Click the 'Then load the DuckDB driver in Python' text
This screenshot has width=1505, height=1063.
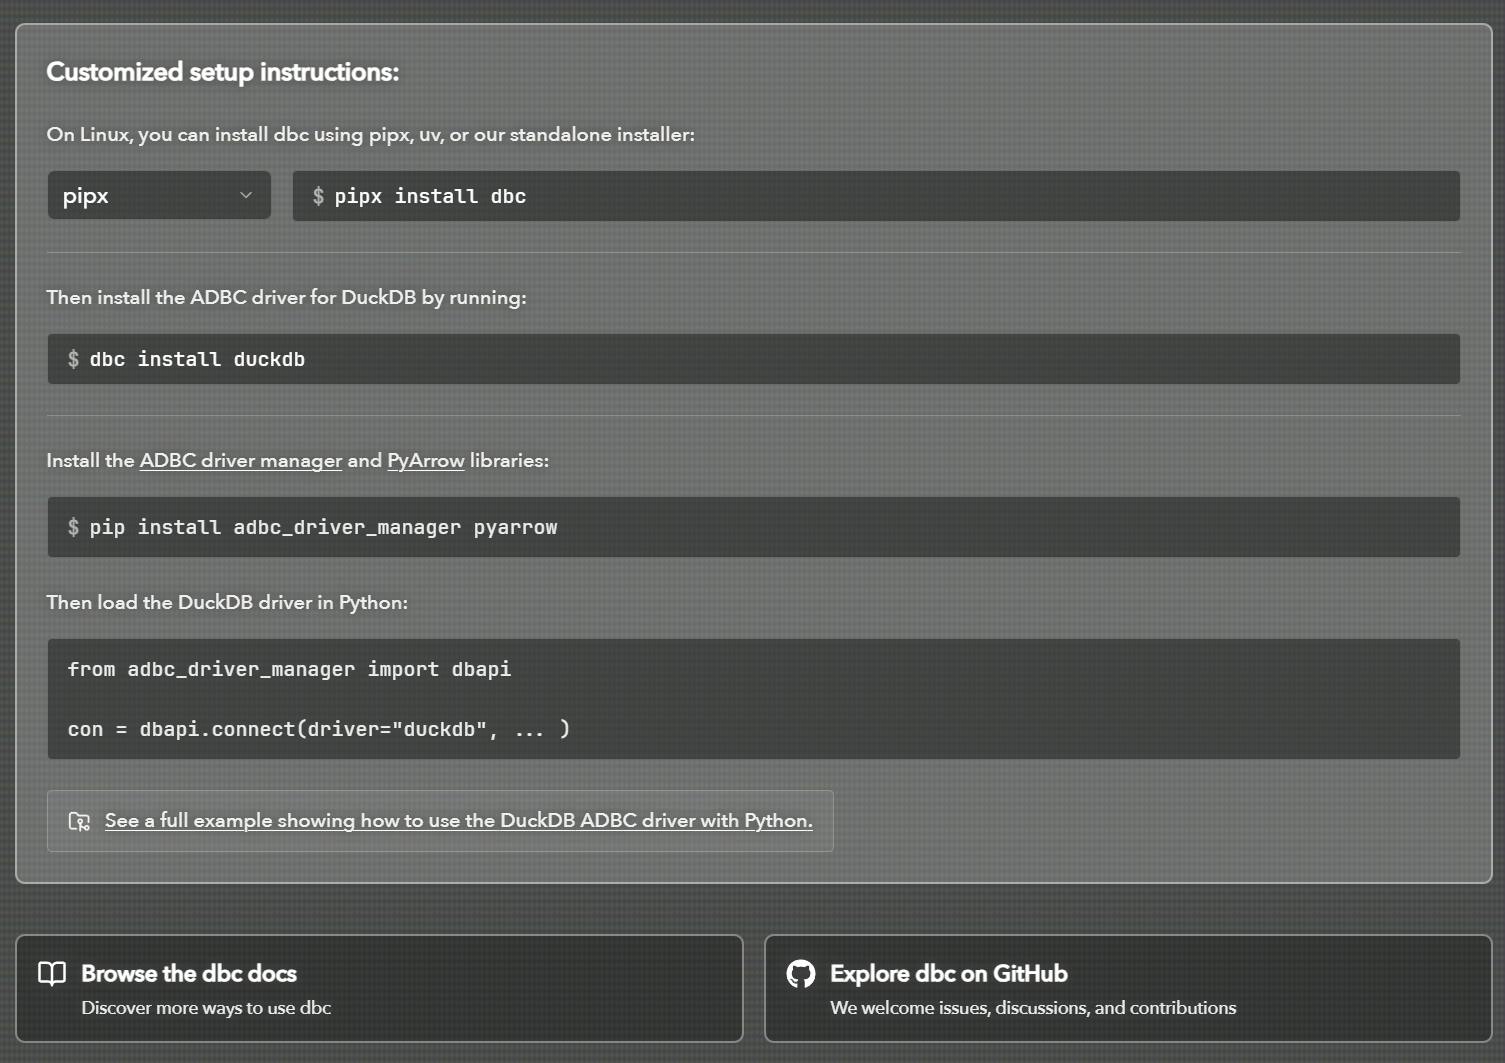[227, 602]
